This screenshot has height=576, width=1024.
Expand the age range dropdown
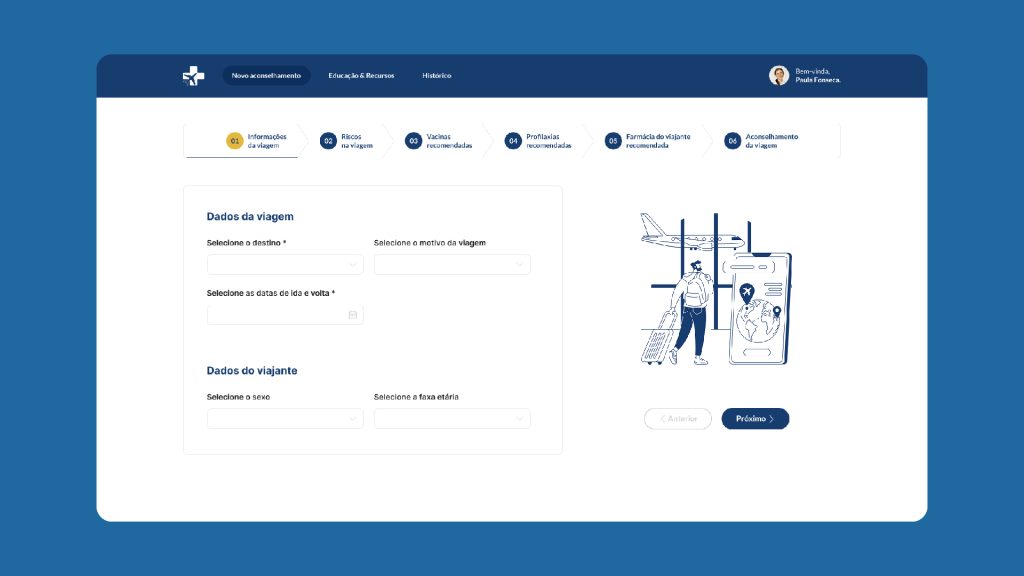pos(452,419)
